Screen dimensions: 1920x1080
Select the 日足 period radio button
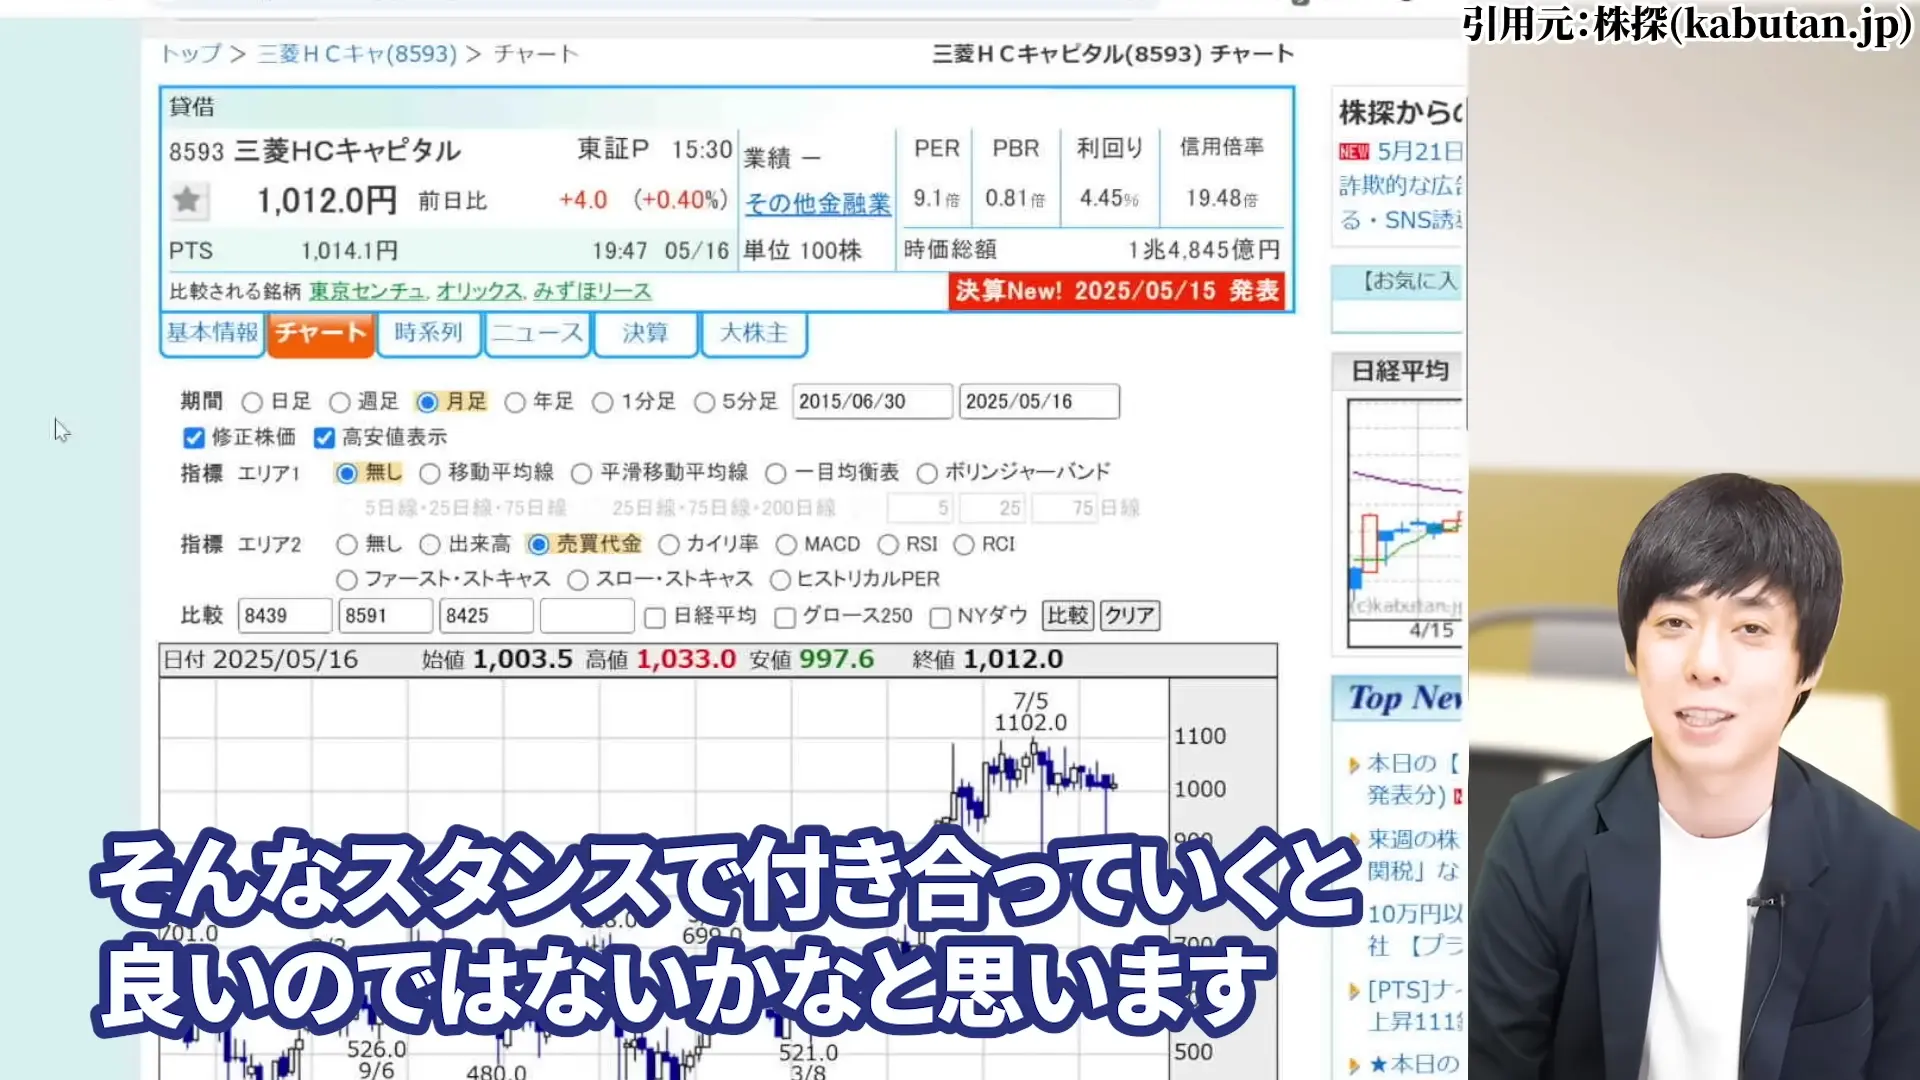pyautogui.click(x=252, y=402)
